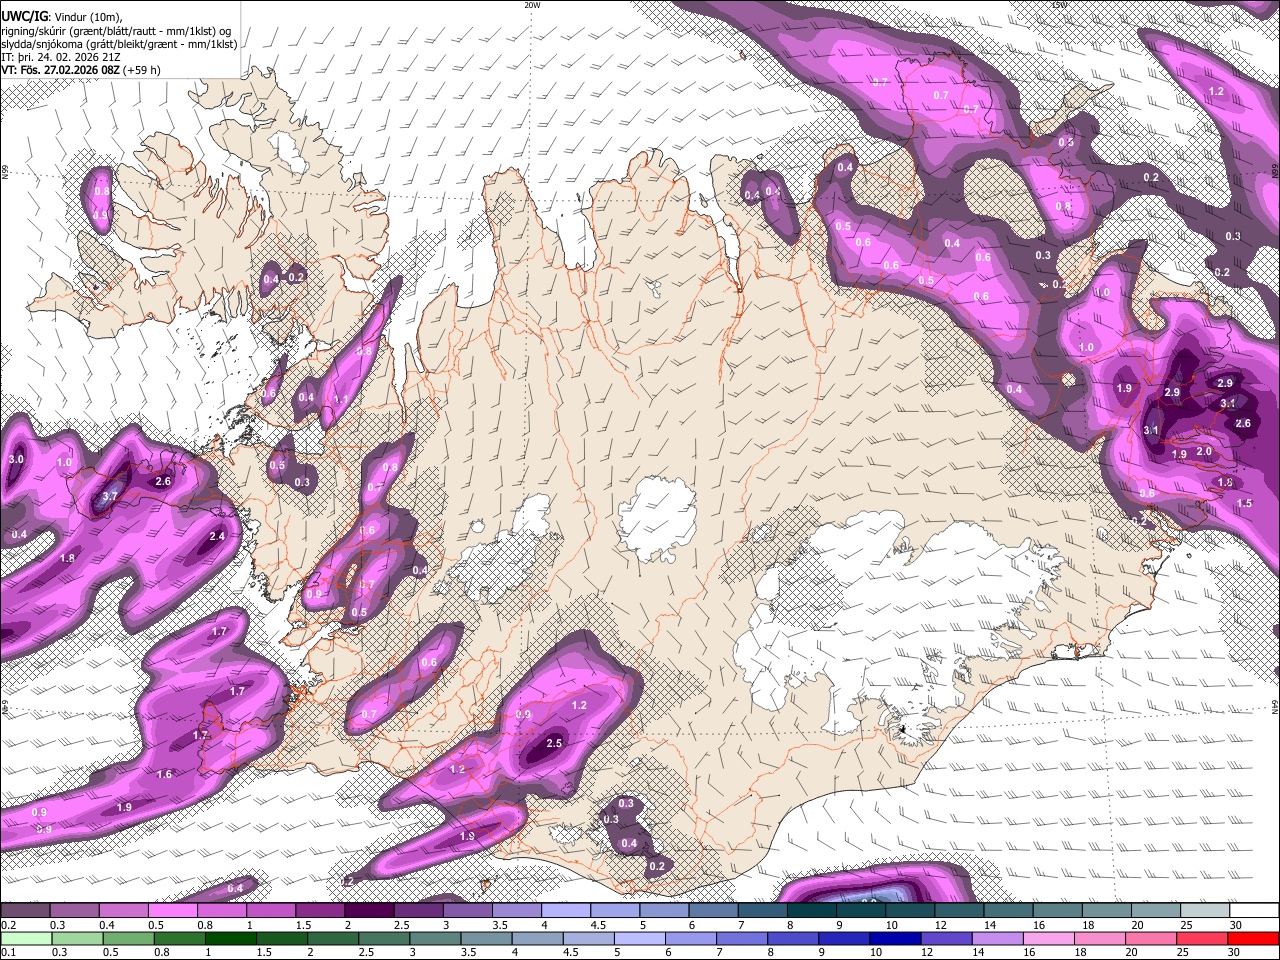This screenshot has width=1280, height=960.
Task: Click the 'IT: Þri. 24. 02. 2026 21Z' initialization time
Action: coord(62,57)
